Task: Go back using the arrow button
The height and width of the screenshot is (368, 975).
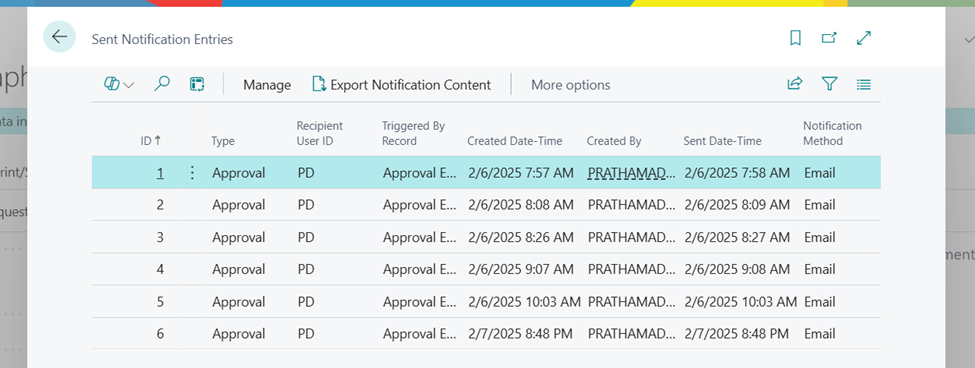Action: (x=59, y=37)
